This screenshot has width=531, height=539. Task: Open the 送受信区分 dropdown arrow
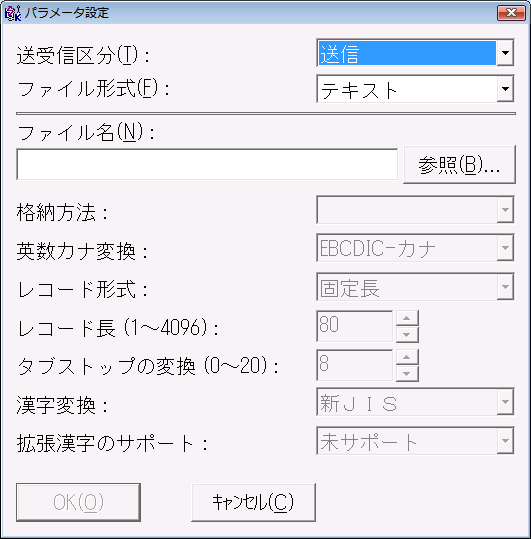505,53
